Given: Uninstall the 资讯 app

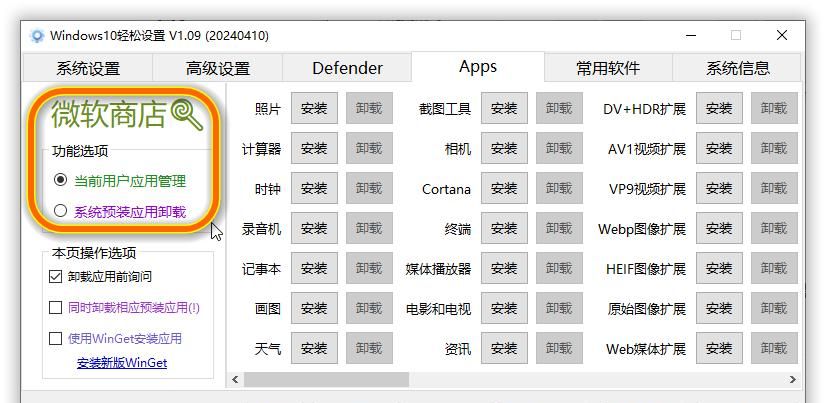Looking at the screenshot, I should pyautogui.click(x=559, y=348).
